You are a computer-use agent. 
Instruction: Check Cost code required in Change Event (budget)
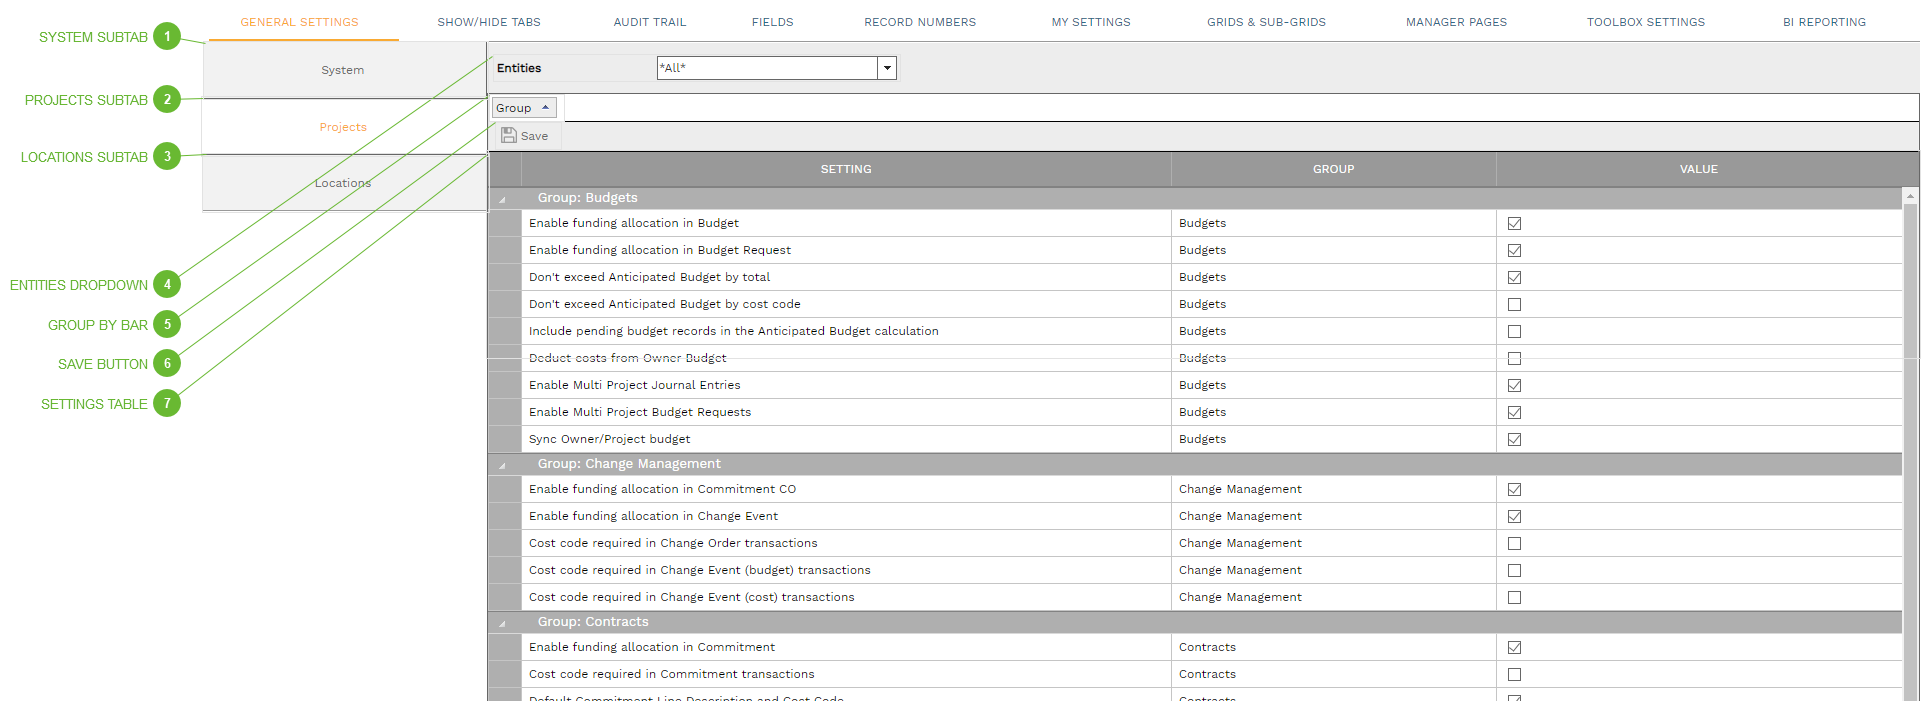[1514, 570]
